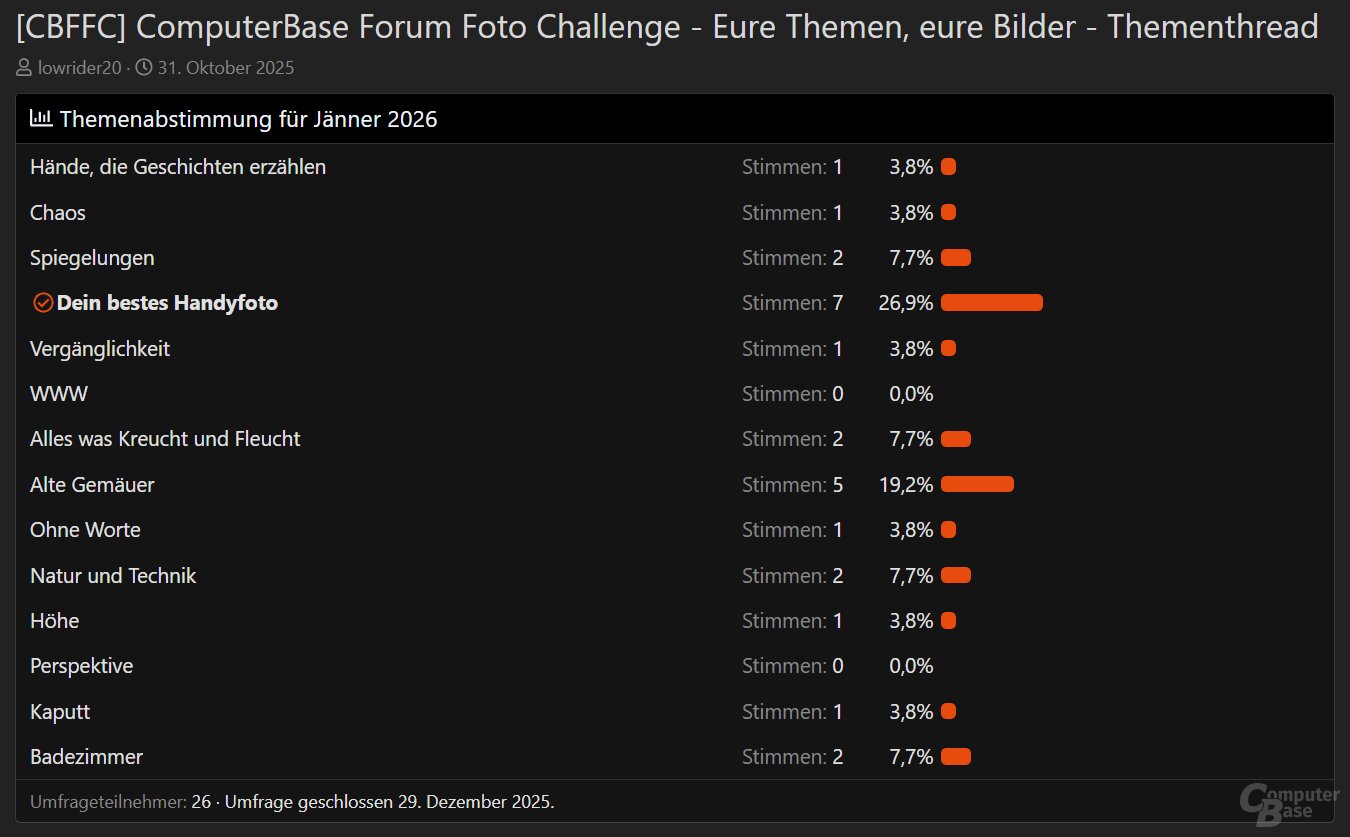The height and width of the screenshot is (837, 1350).
Task: Open the lowrider20 author profile link
Action: tap(79, 69)
